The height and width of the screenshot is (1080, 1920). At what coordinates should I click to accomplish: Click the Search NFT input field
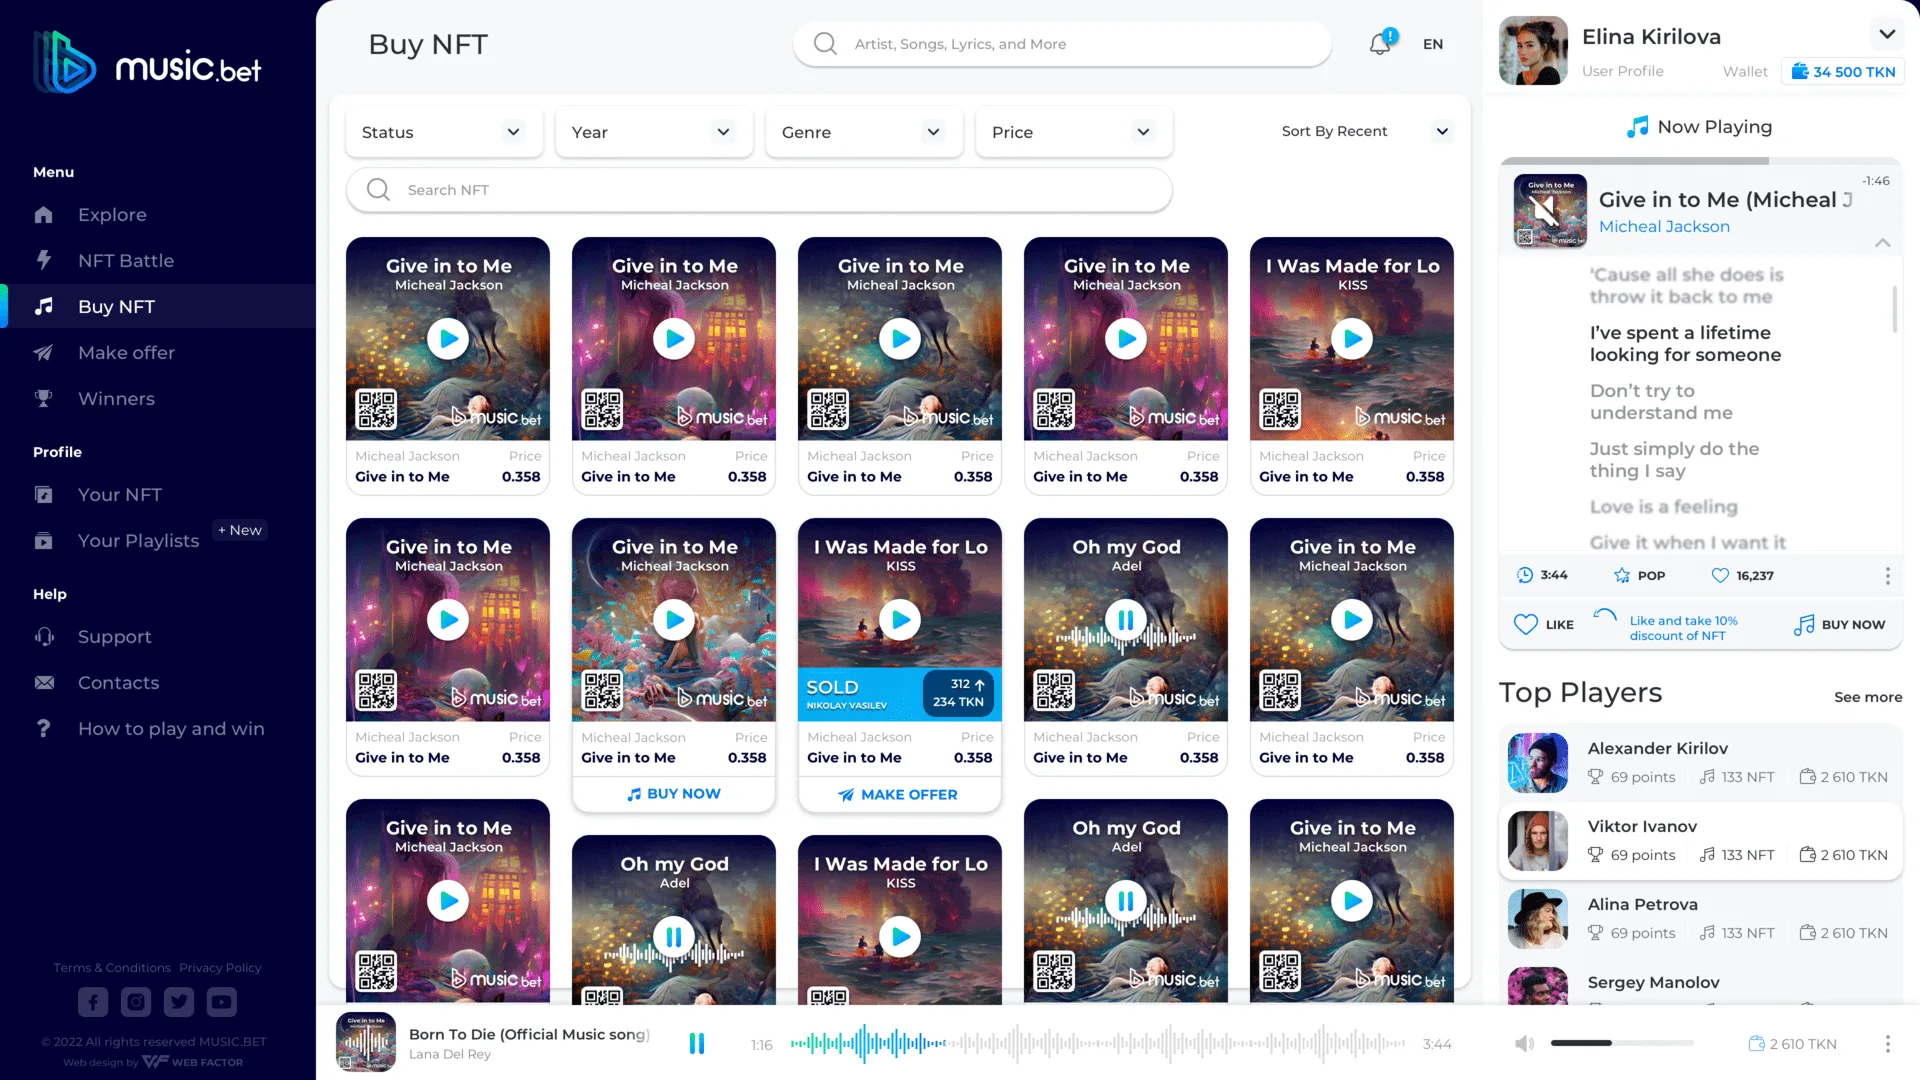[x=760, y=190]
